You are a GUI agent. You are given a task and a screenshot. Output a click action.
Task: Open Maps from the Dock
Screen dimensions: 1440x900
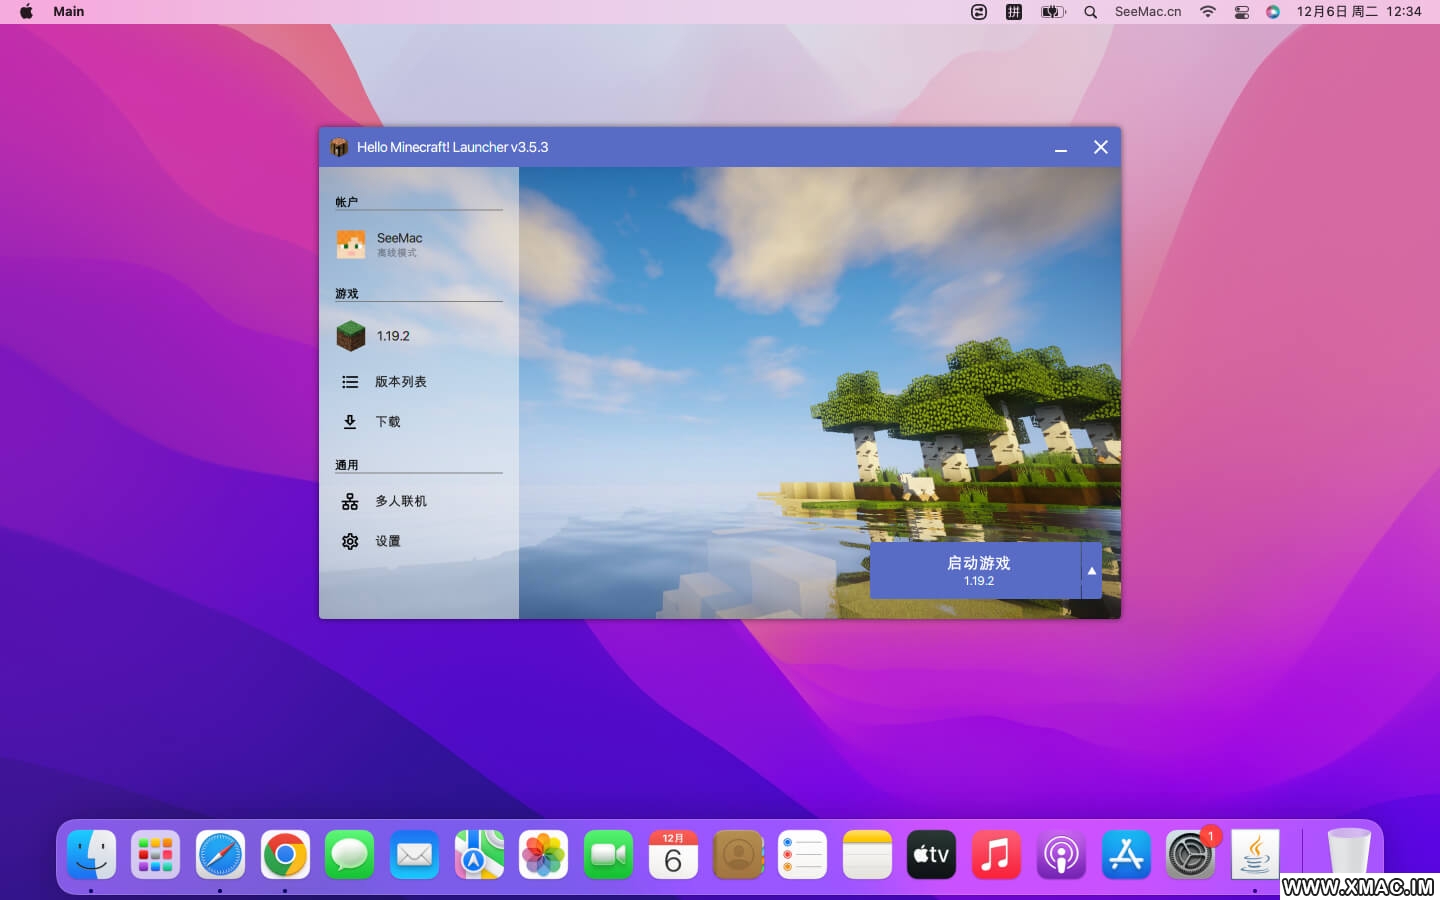click(x=479, y=855)
